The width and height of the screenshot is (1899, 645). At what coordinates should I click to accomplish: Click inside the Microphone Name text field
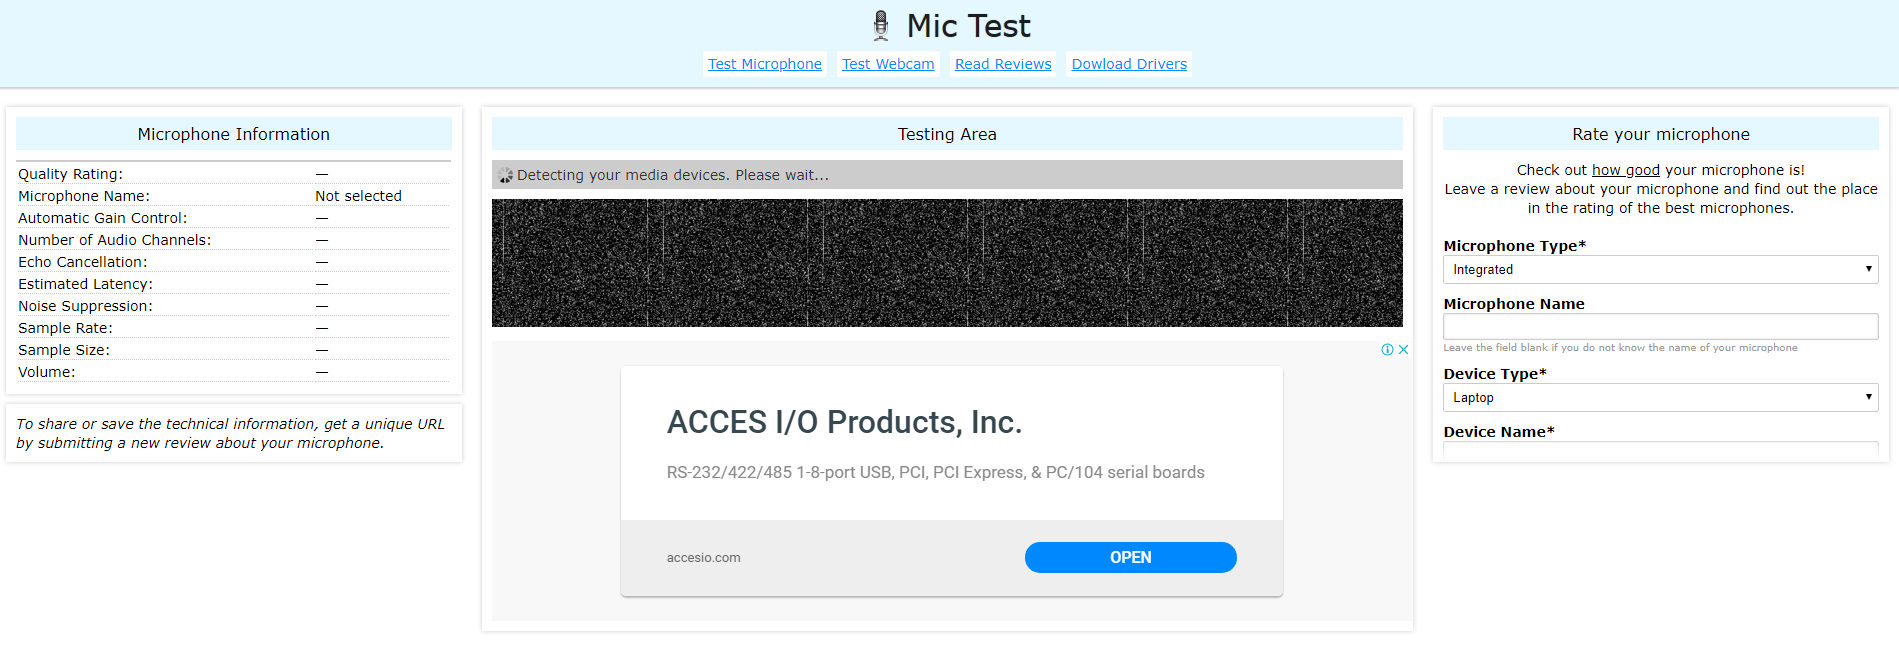tap(1659, 326)
